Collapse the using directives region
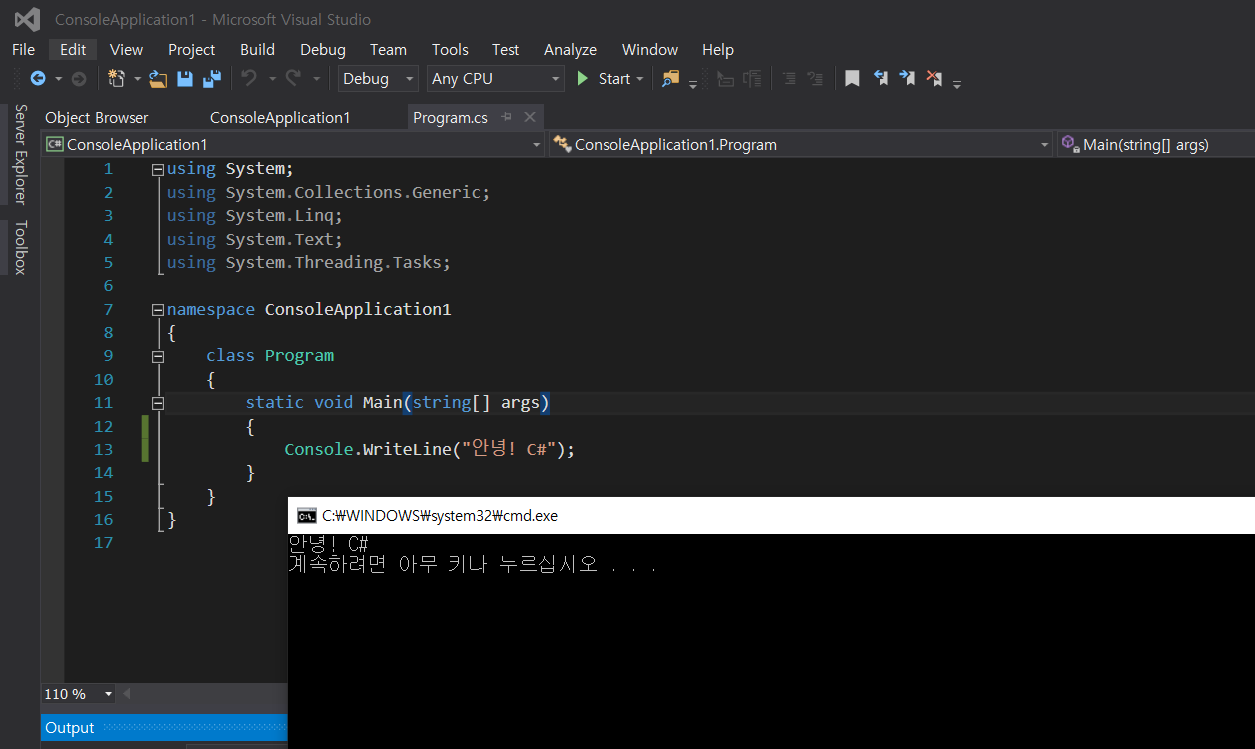The image size is (1255, 749). (158, 170)
